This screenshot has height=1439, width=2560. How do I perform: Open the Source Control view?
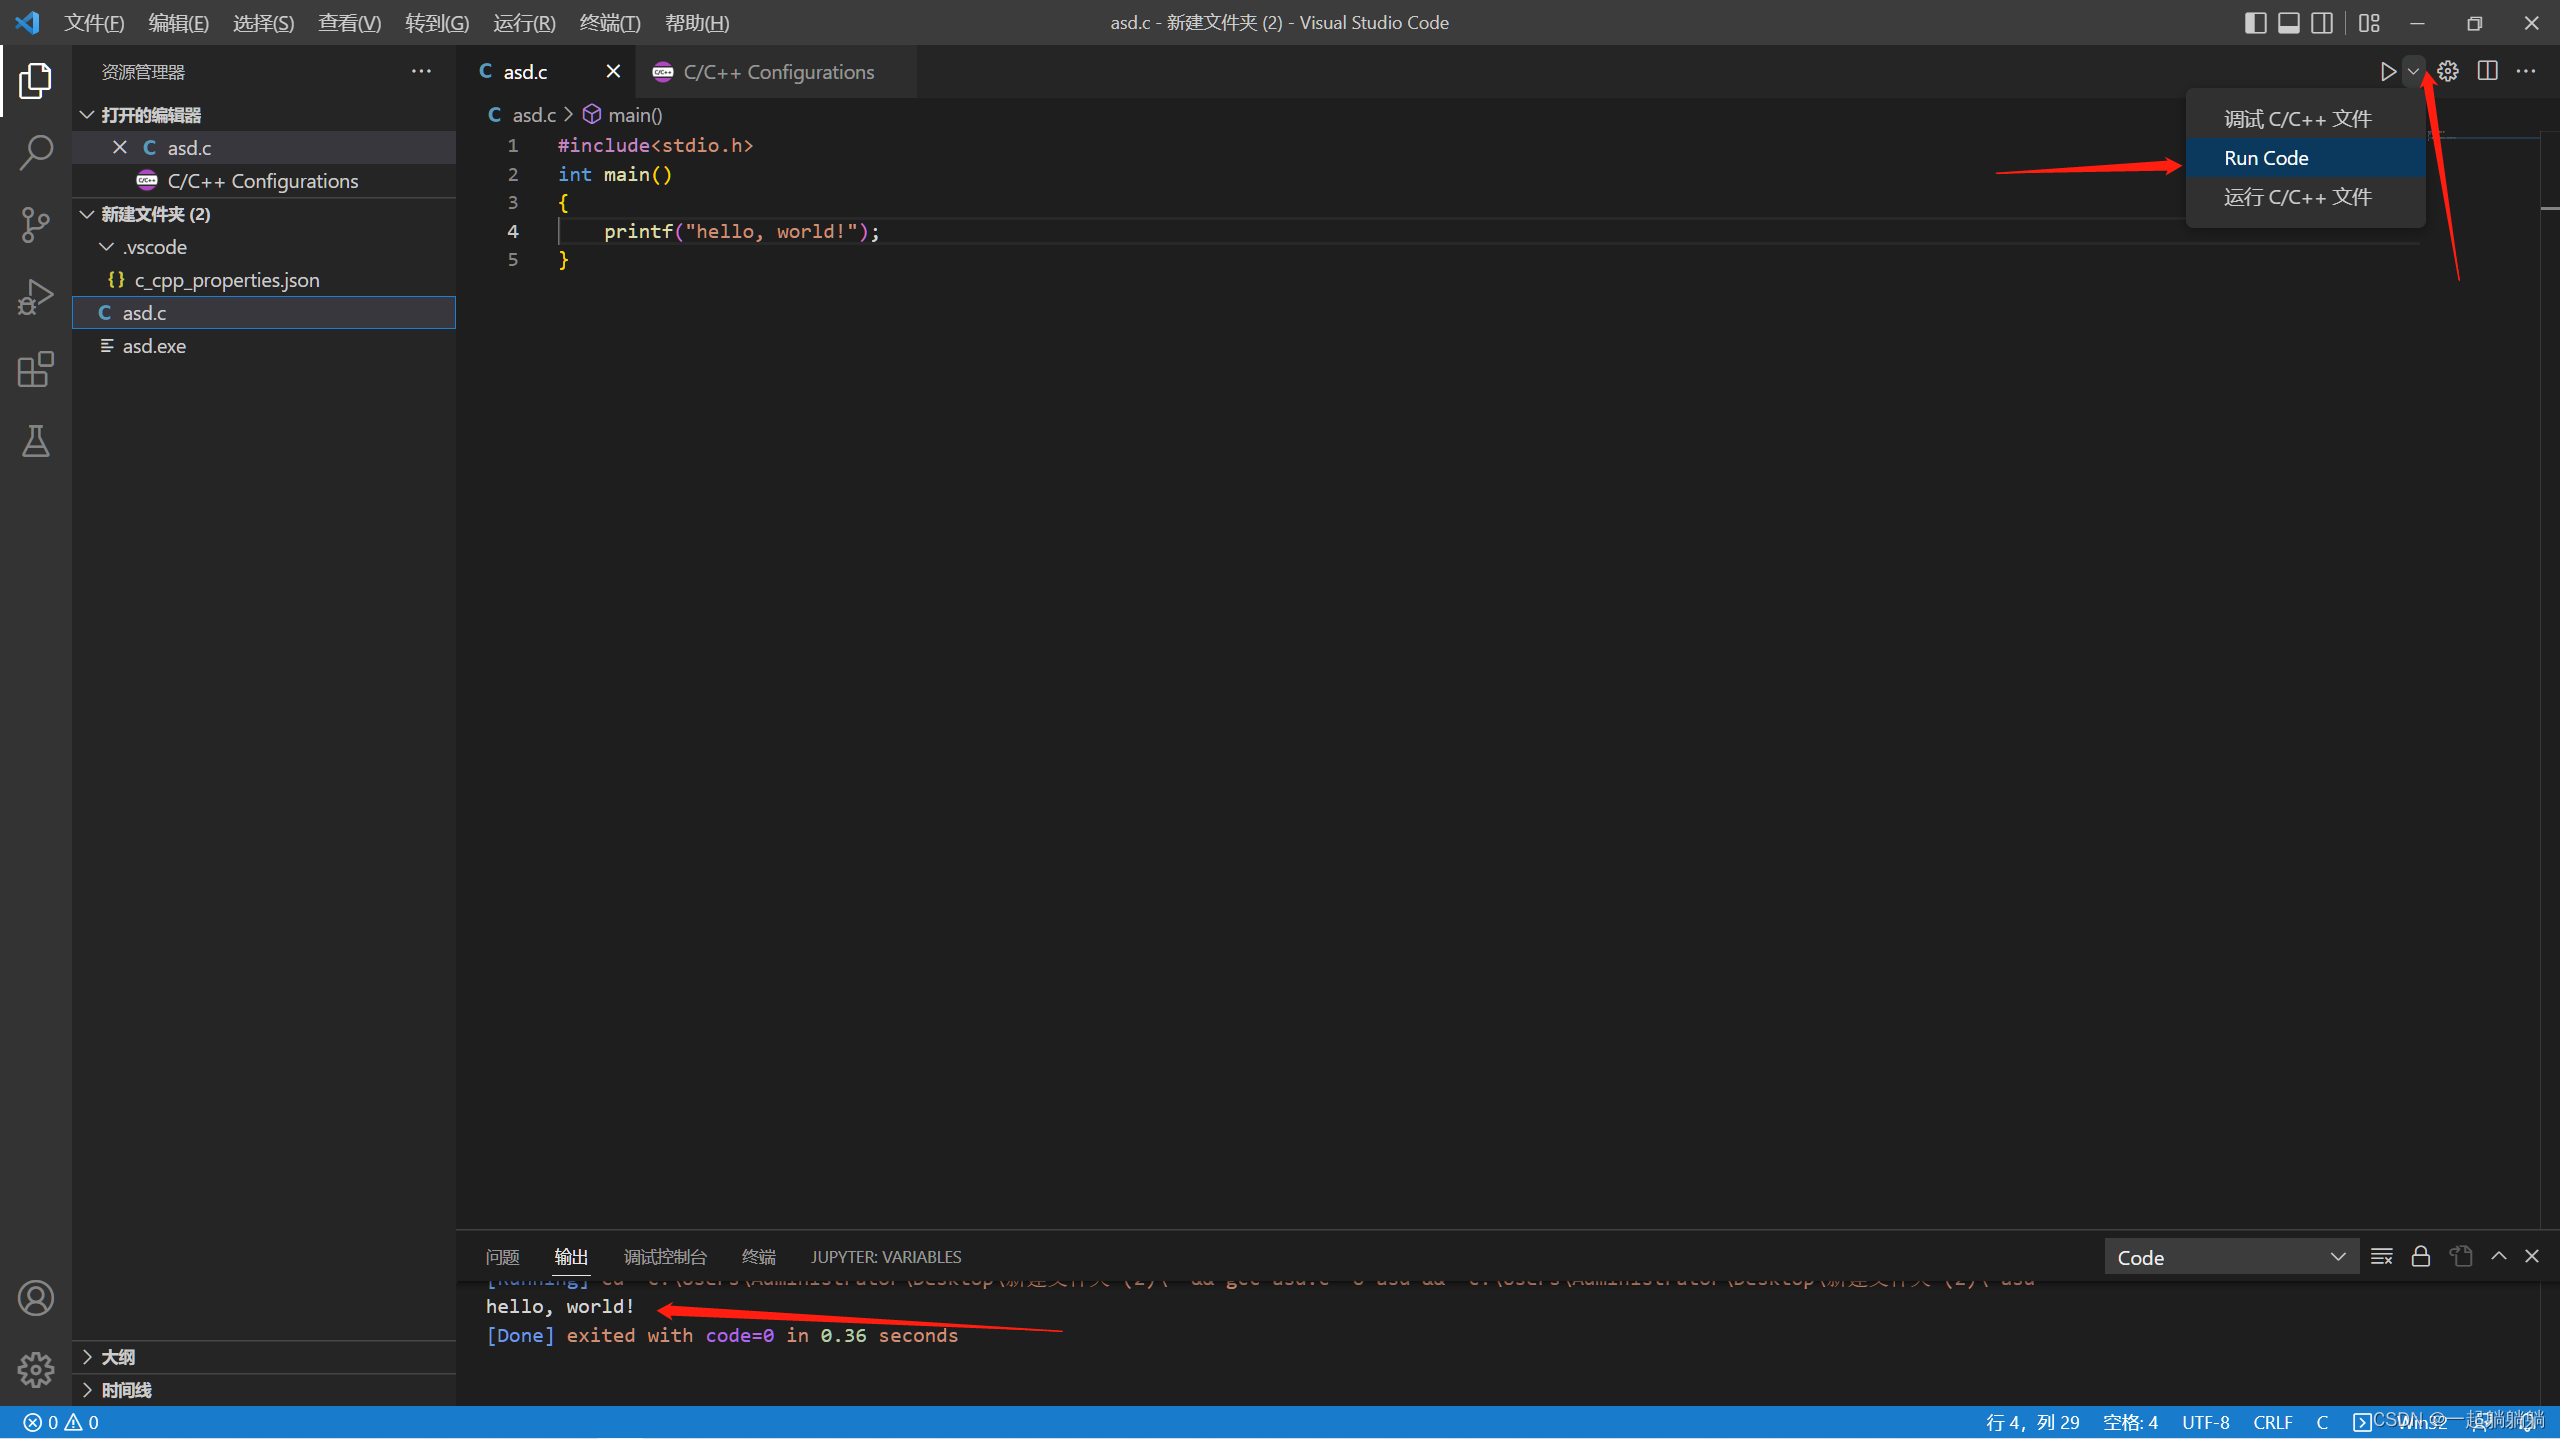click(36, 224)
